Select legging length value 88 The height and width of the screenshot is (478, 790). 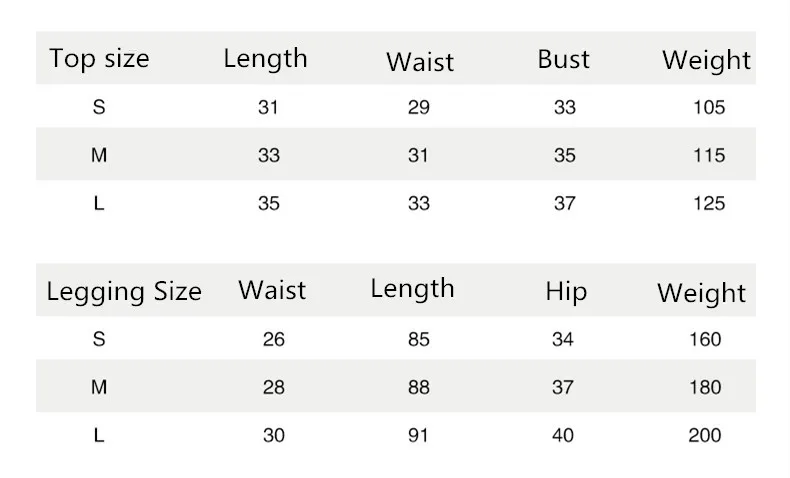click(x=419, y=387)
